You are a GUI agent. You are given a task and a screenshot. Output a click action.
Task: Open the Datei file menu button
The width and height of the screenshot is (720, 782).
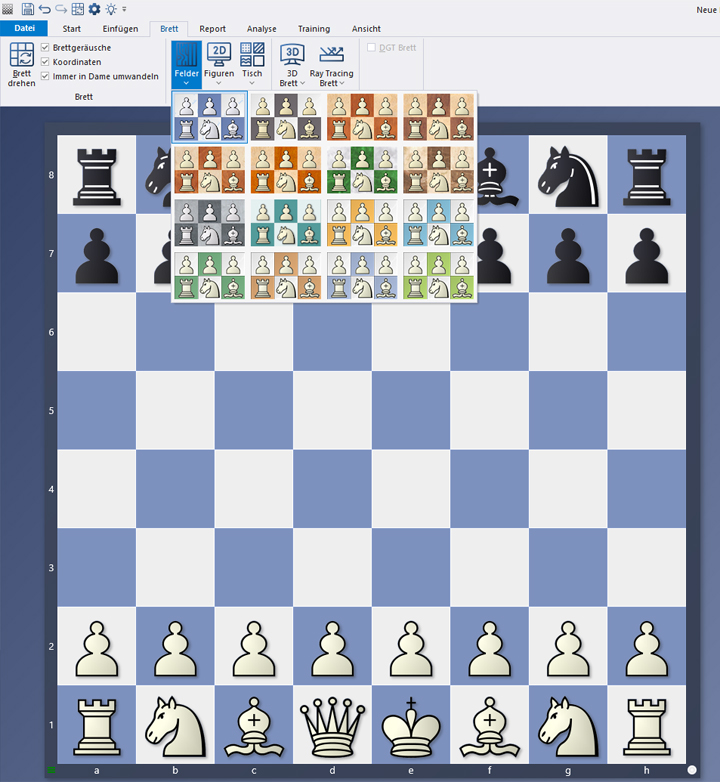23,29
